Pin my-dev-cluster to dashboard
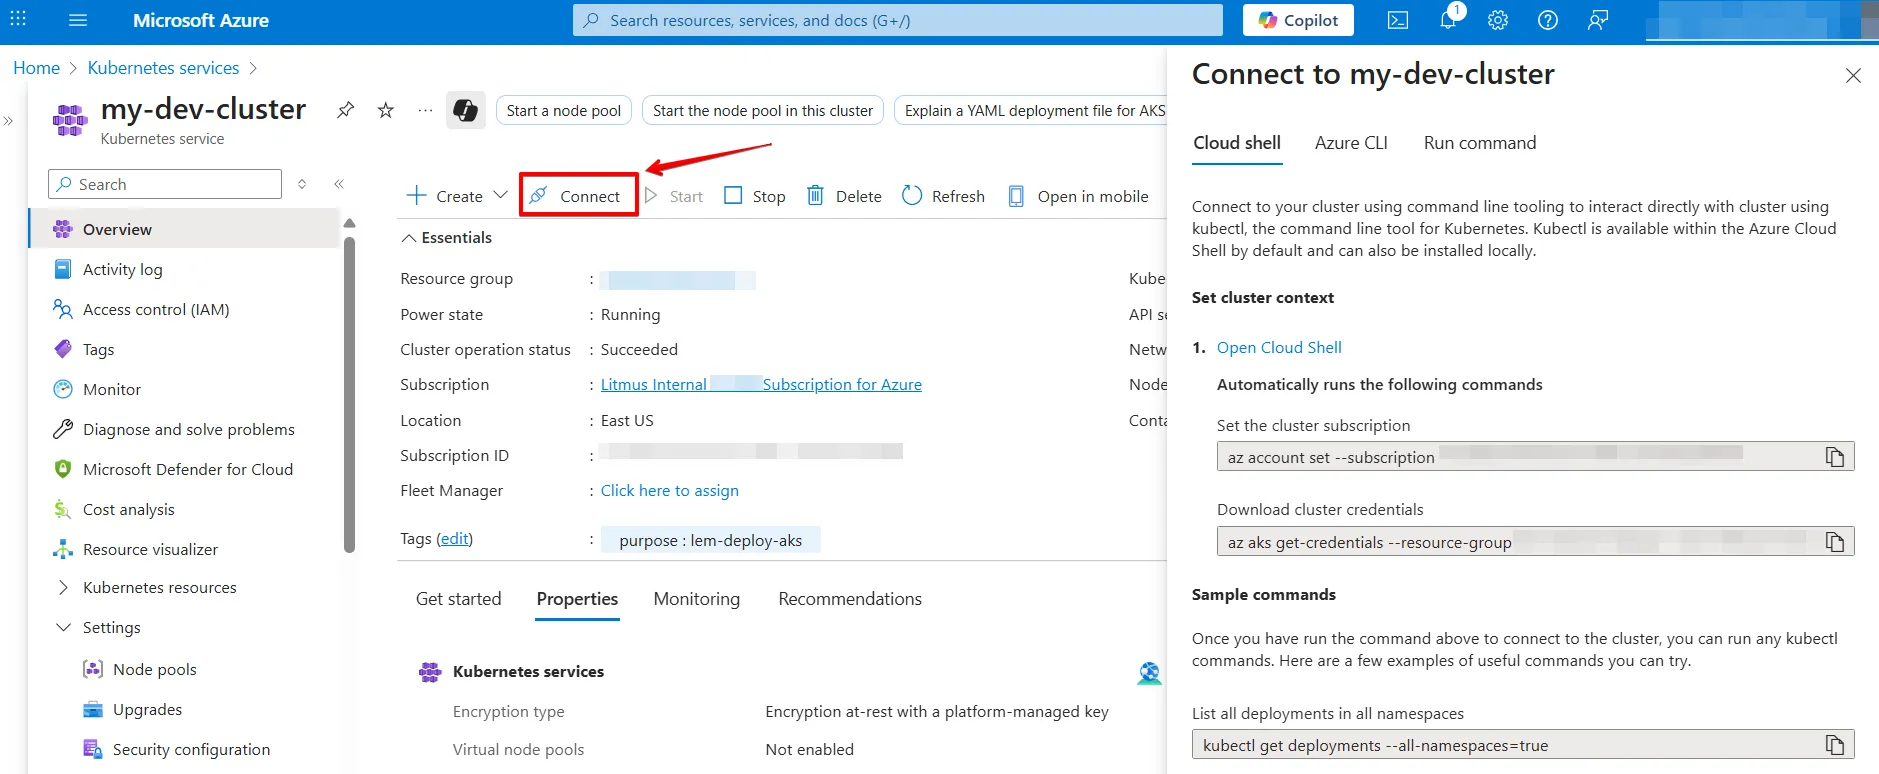Viewport: 1879px width, 774px height. click(x=345, y=110)
